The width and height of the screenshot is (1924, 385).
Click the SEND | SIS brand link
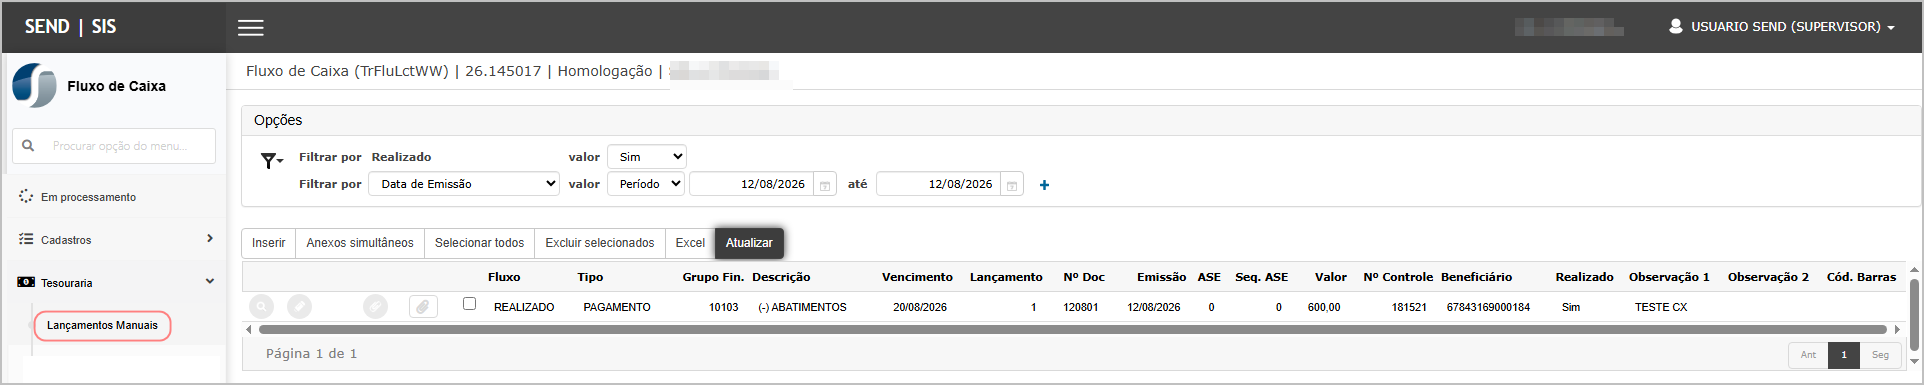[x=70, y=27]
